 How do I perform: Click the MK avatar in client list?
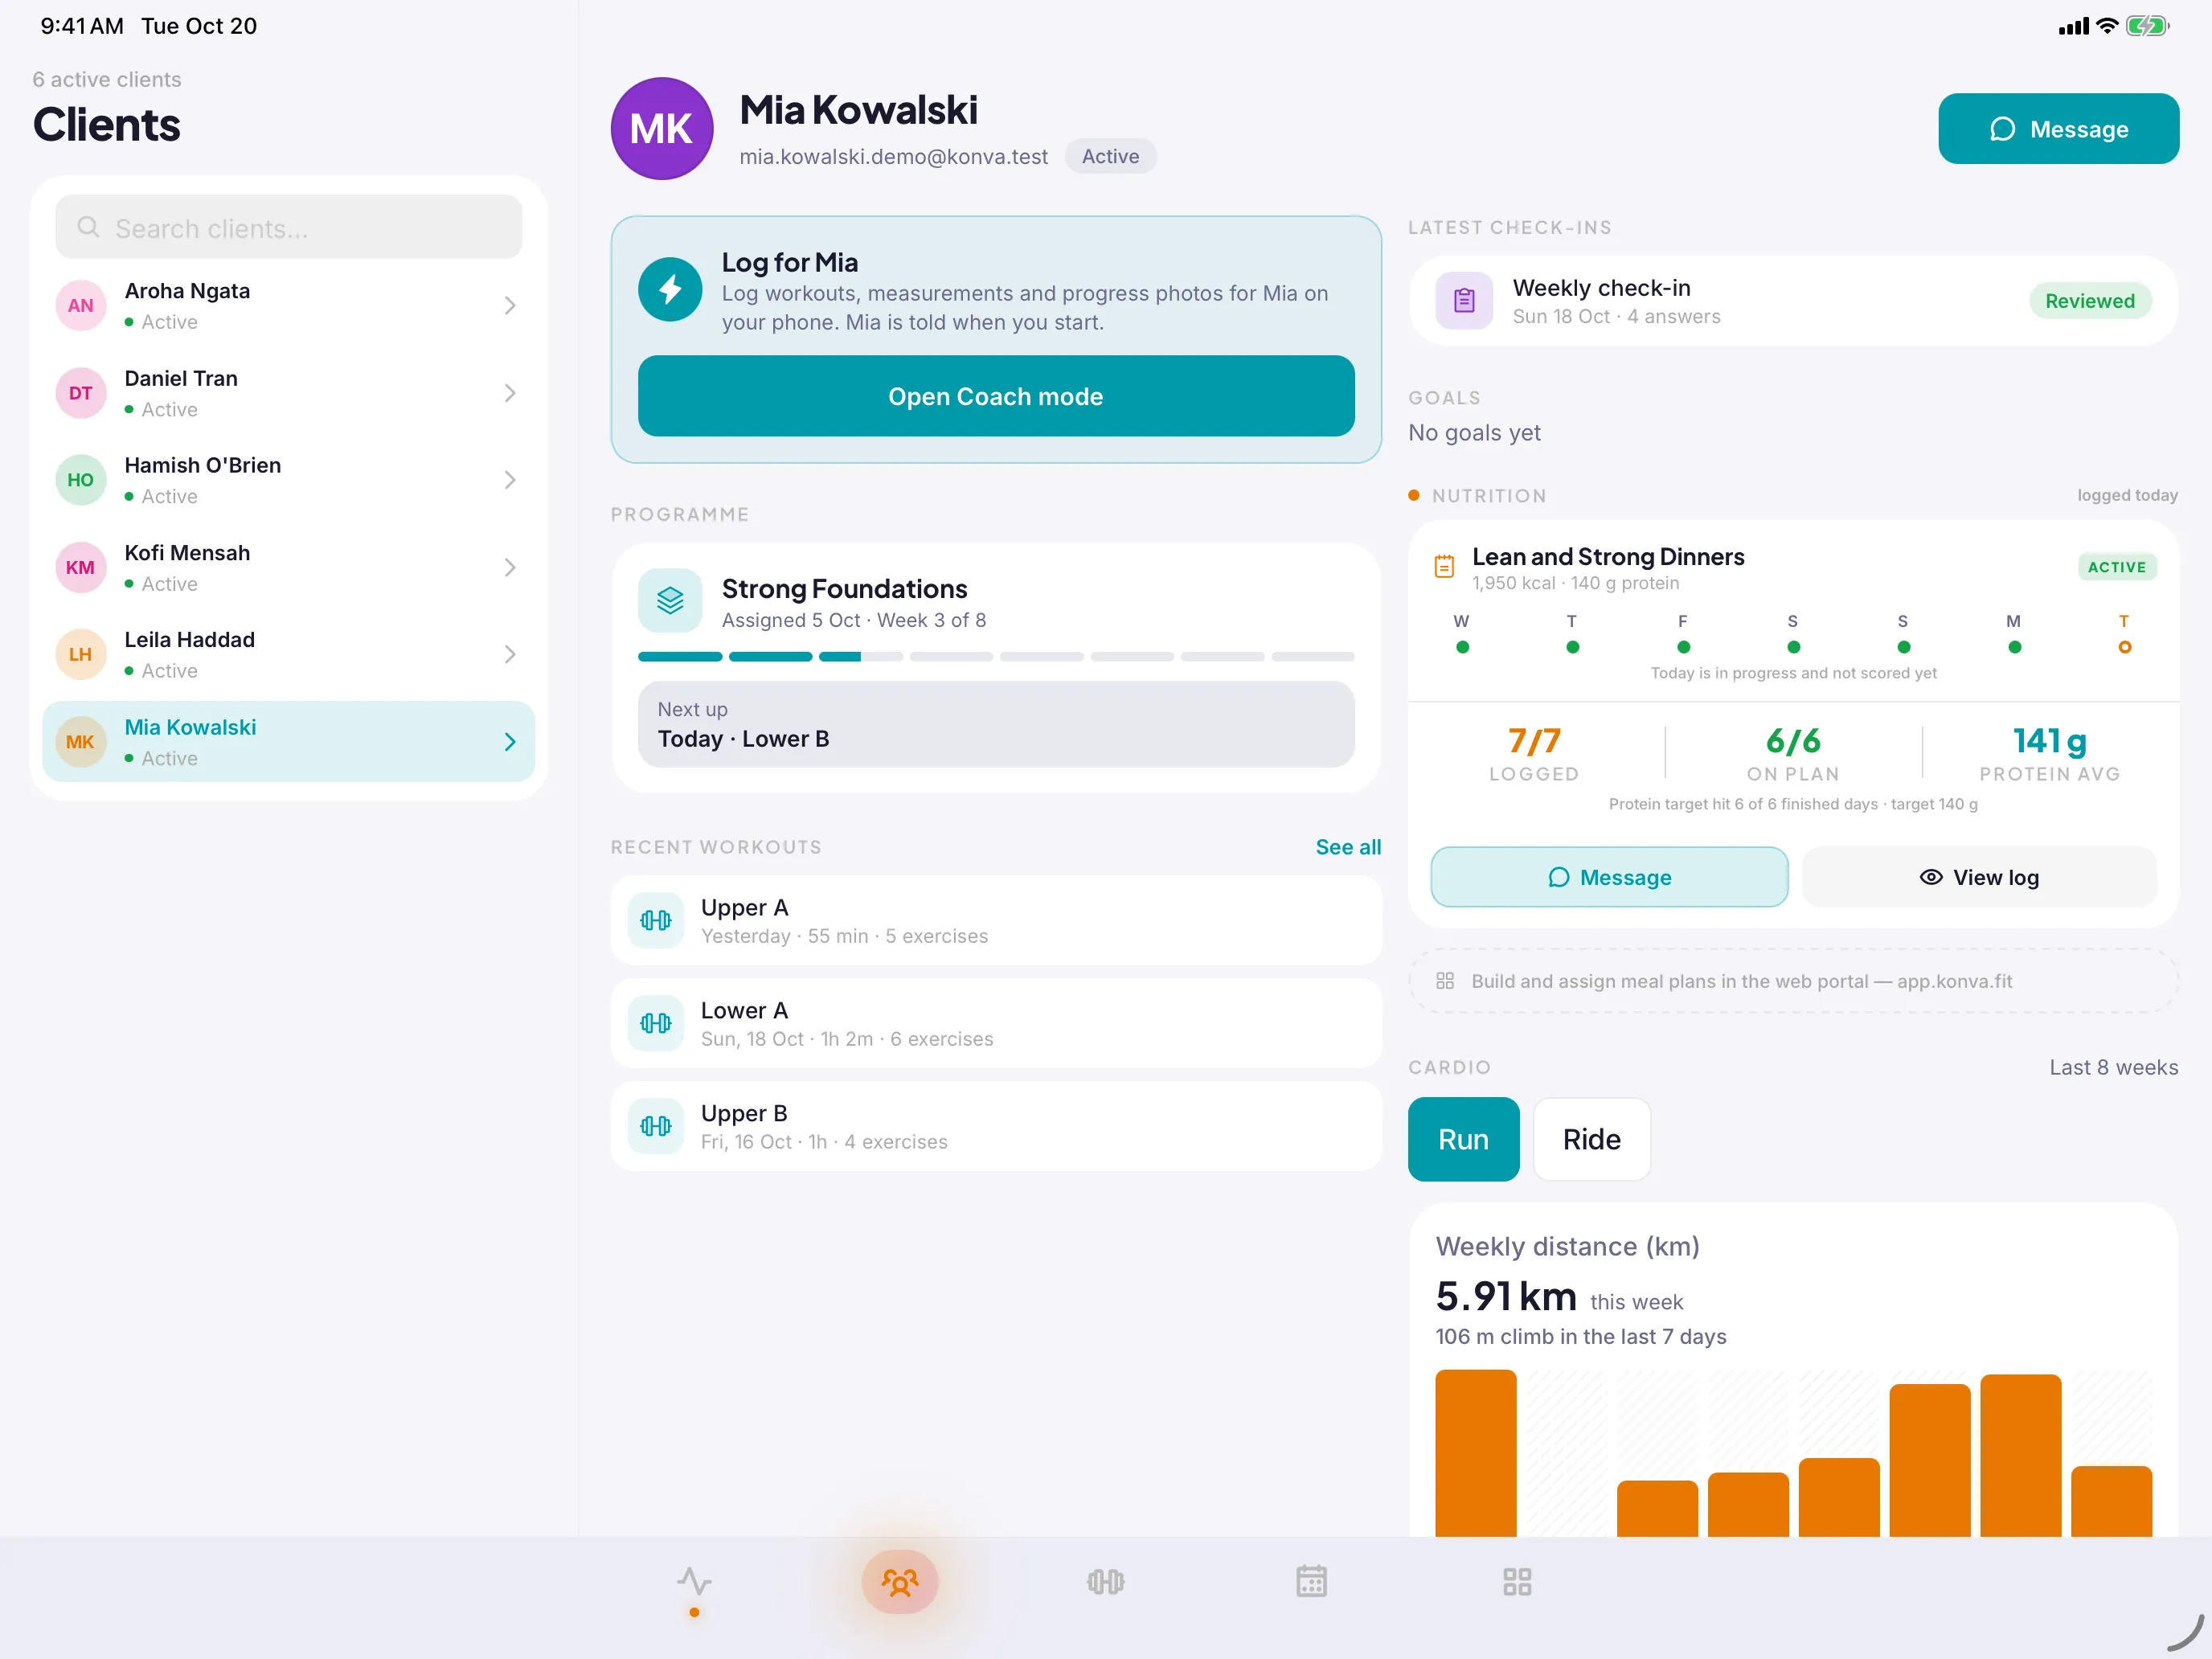(x=80, y=742)
